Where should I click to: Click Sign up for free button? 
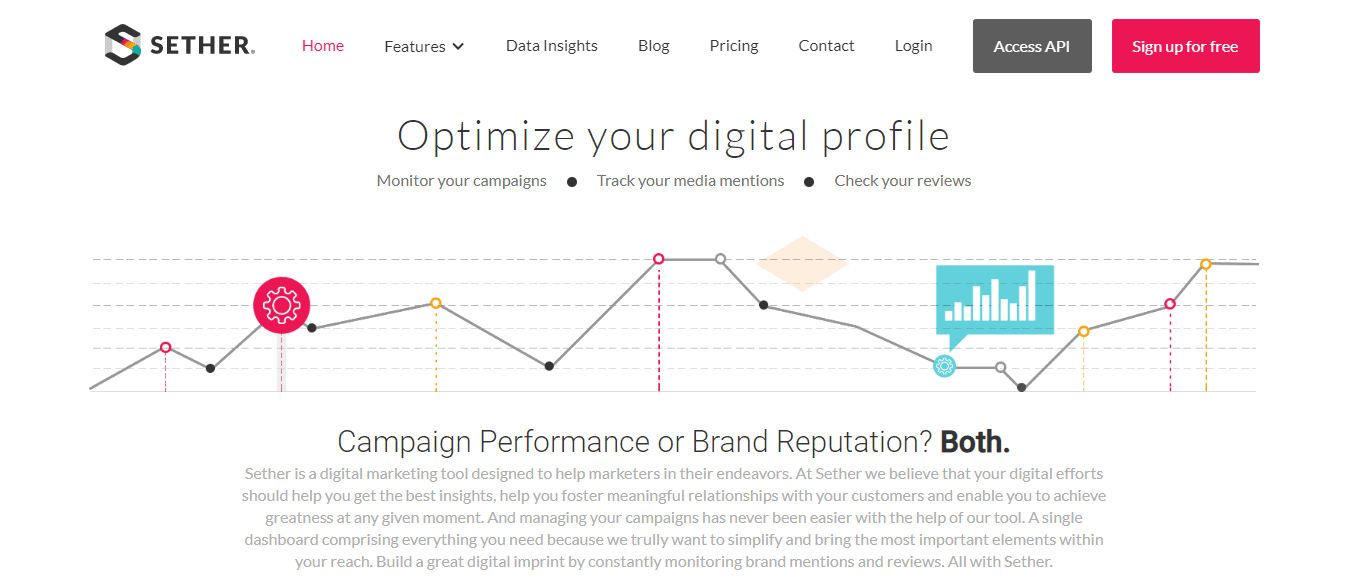tap(1185, 46)
